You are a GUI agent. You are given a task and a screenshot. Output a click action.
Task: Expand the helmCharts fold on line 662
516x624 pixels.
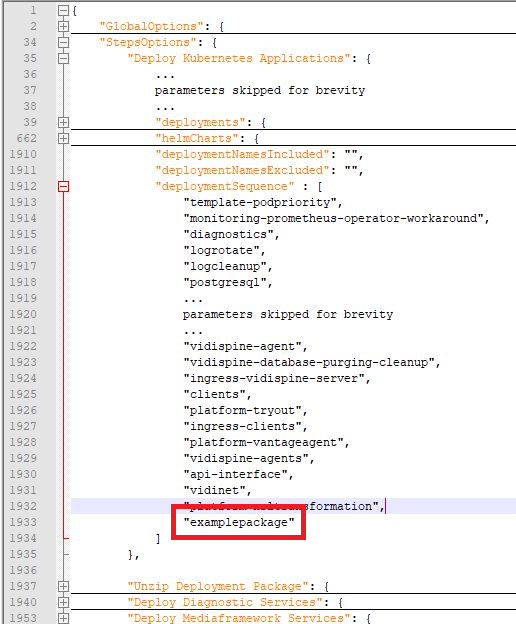(x=63, y=138)
